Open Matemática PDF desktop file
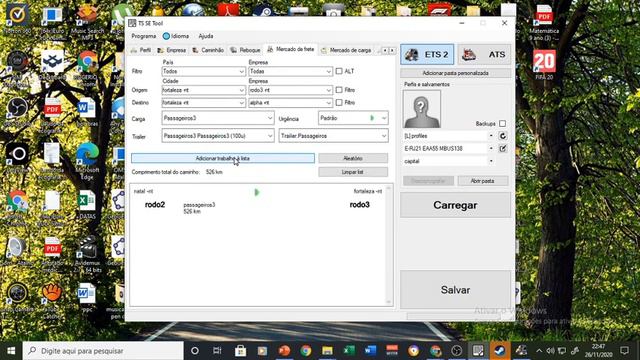640x360 pixels. 544,22
